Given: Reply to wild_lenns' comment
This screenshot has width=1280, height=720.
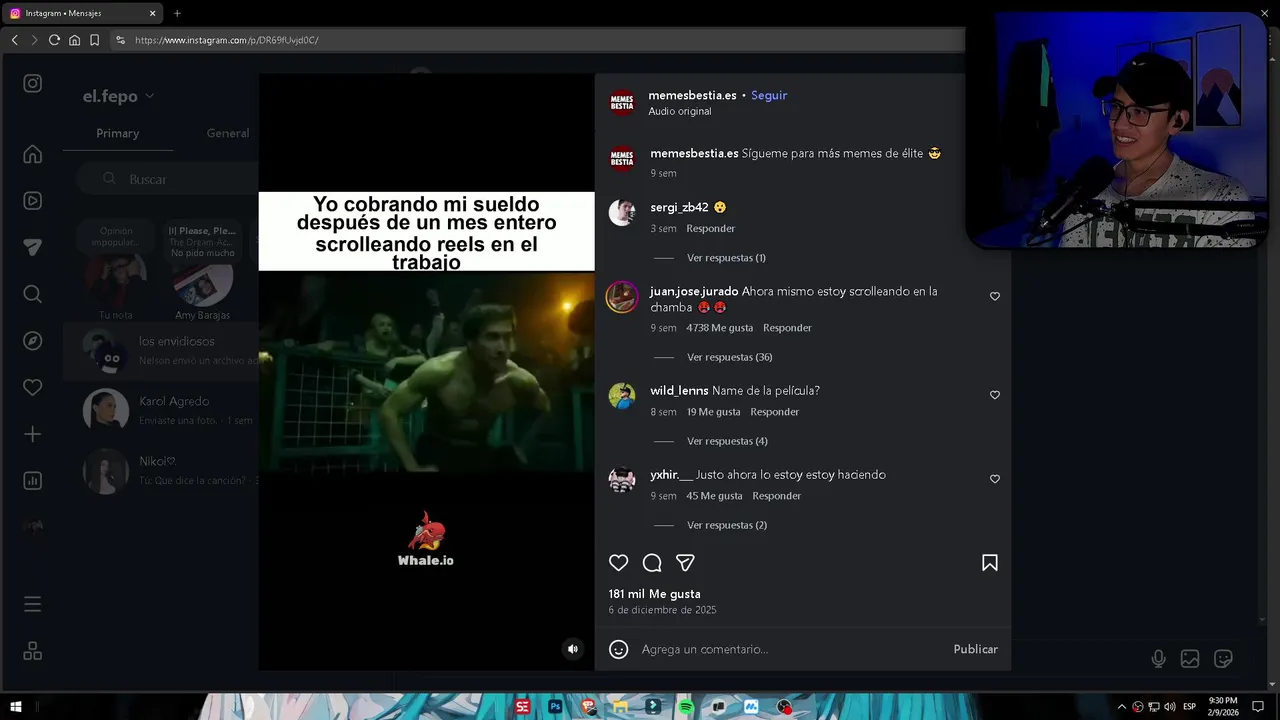Looking at the screenshot, I should (x=775, y=412).
